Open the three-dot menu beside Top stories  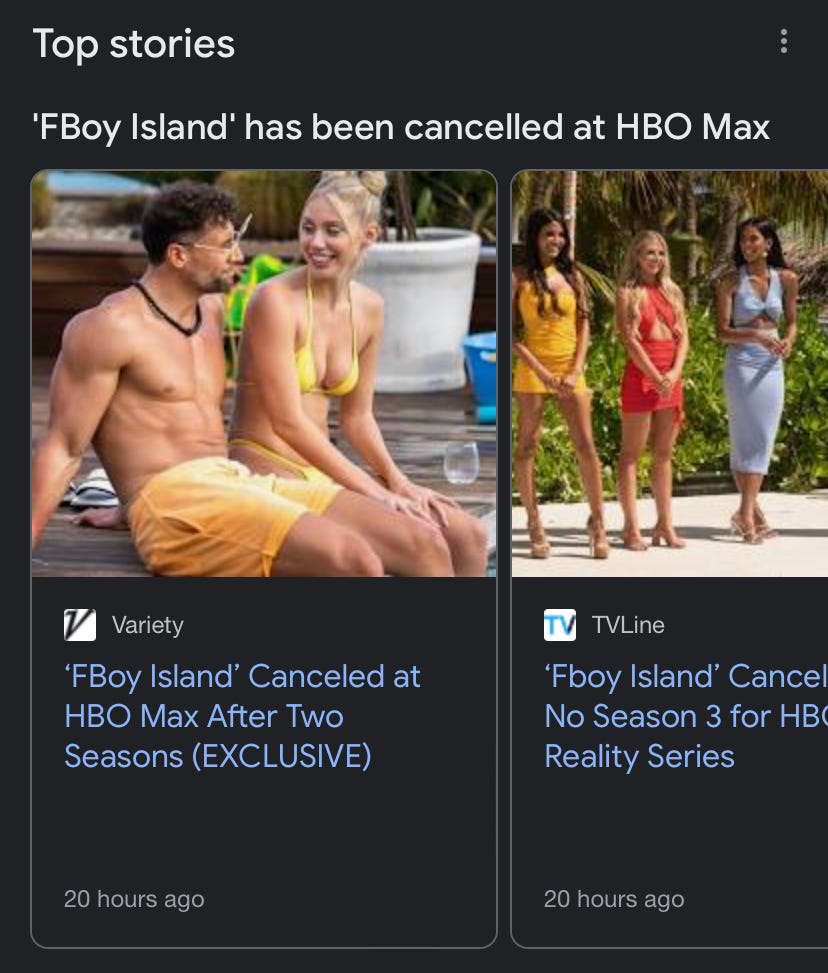pos(784,42)
